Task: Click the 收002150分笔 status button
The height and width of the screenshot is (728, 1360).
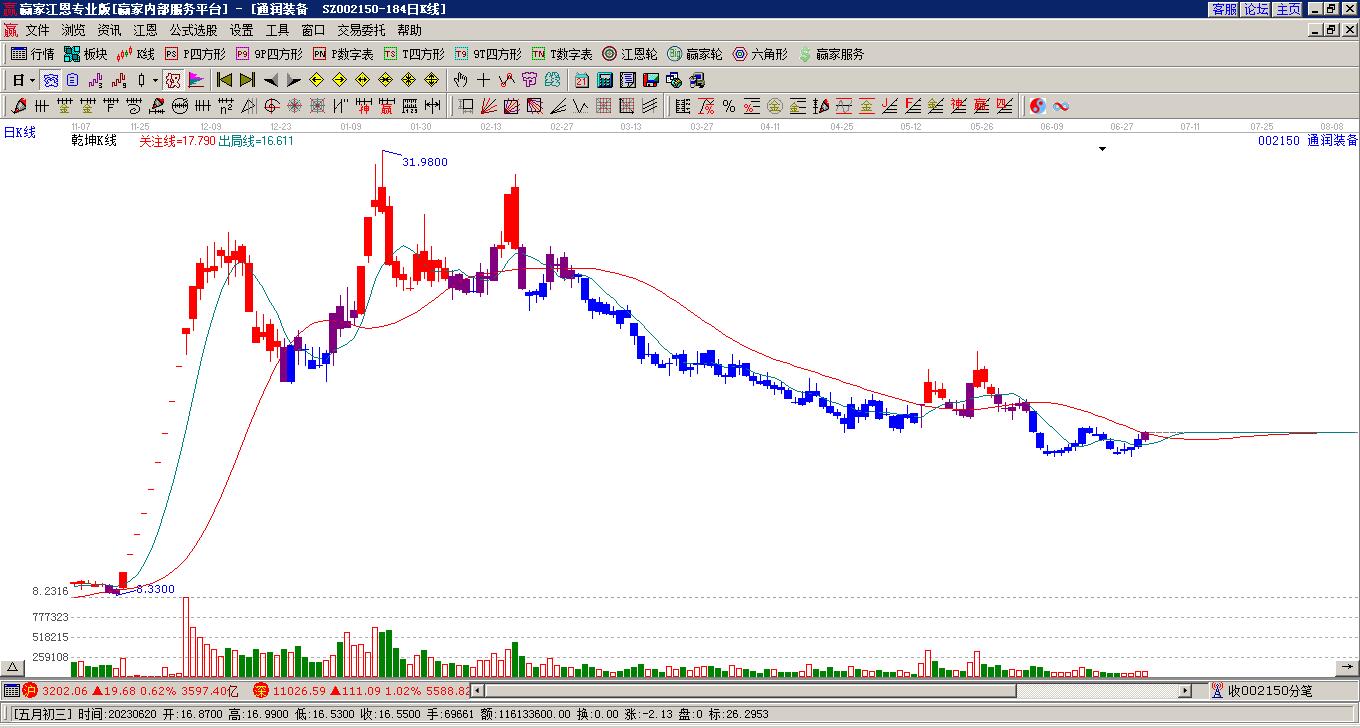Action: [x=1262, y=690]
